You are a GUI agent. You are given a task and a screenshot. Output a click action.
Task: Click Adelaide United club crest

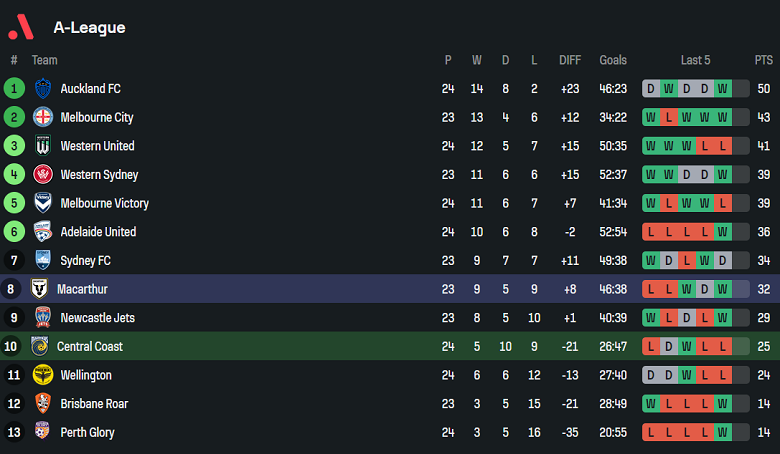[43, 232]
